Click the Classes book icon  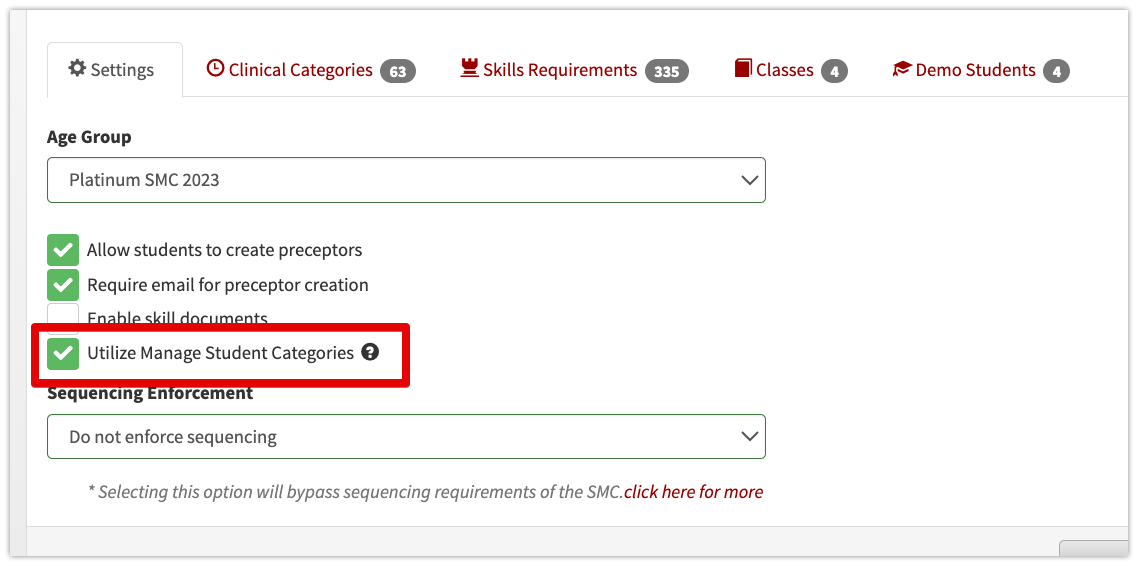[x=743, y=68]
